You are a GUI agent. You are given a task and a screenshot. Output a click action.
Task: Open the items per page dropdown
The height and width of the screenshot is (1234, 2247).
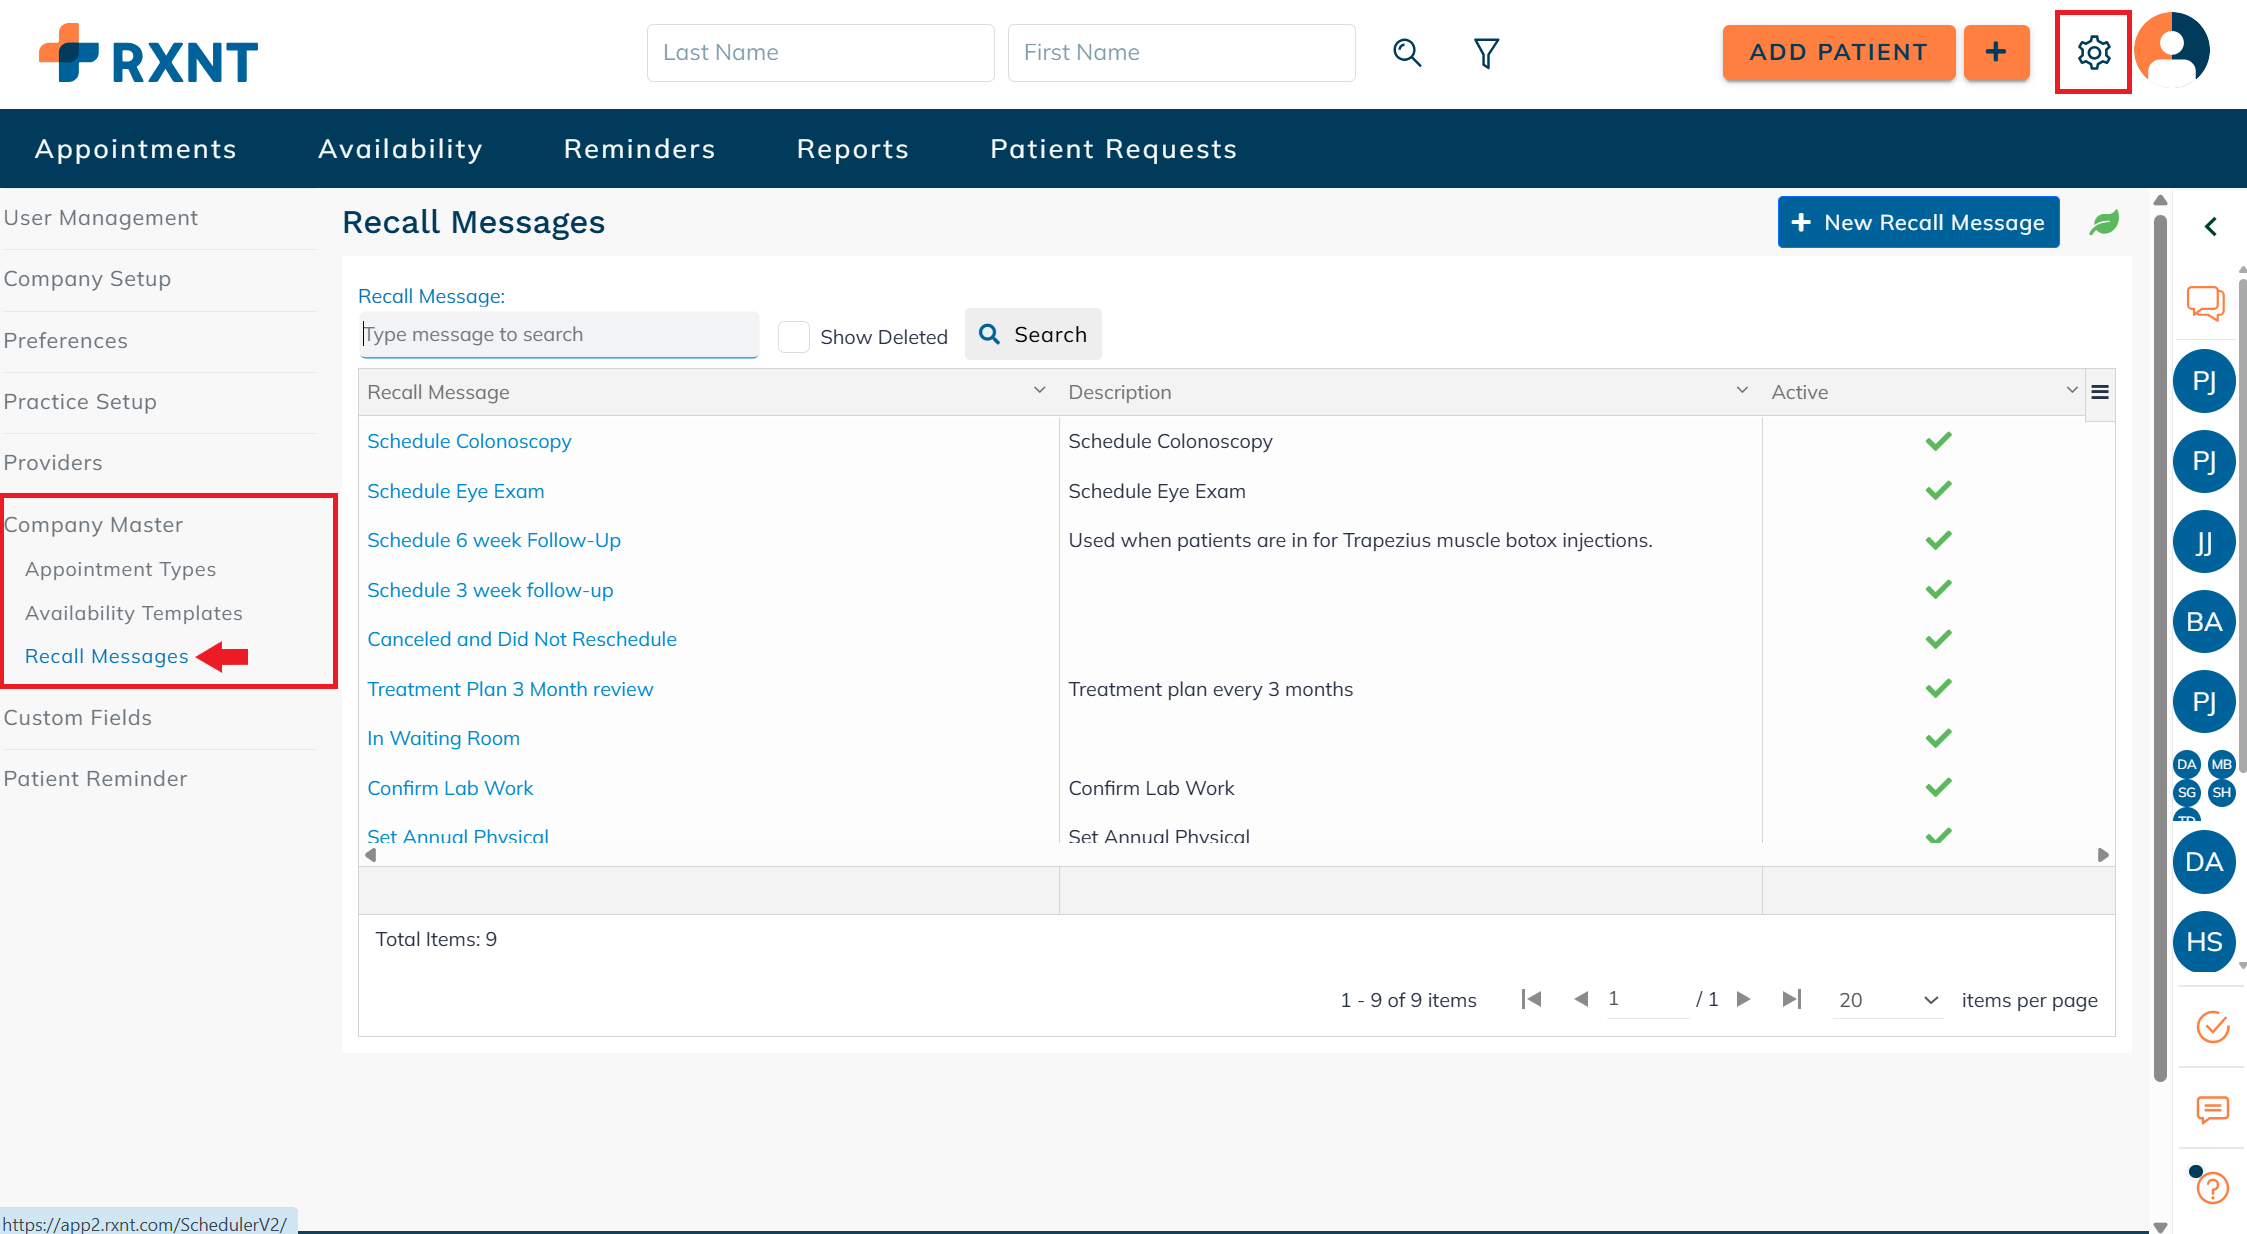coord(1888,1000)
